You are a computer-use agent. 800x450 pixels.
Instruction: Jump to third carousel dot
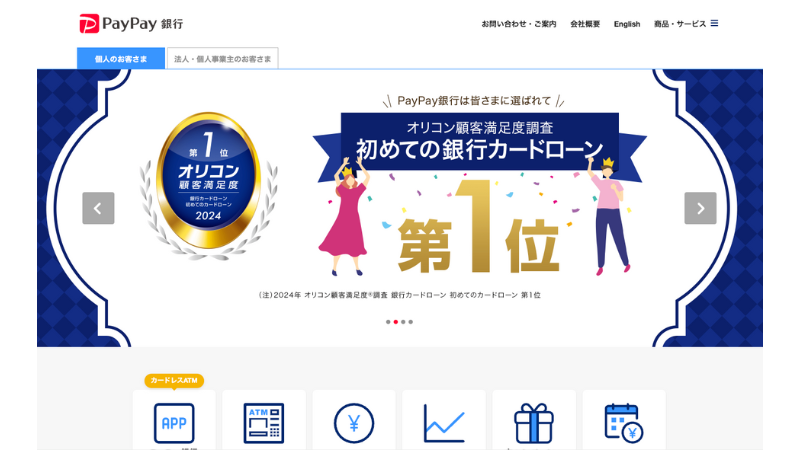click(x=403, y=322)
